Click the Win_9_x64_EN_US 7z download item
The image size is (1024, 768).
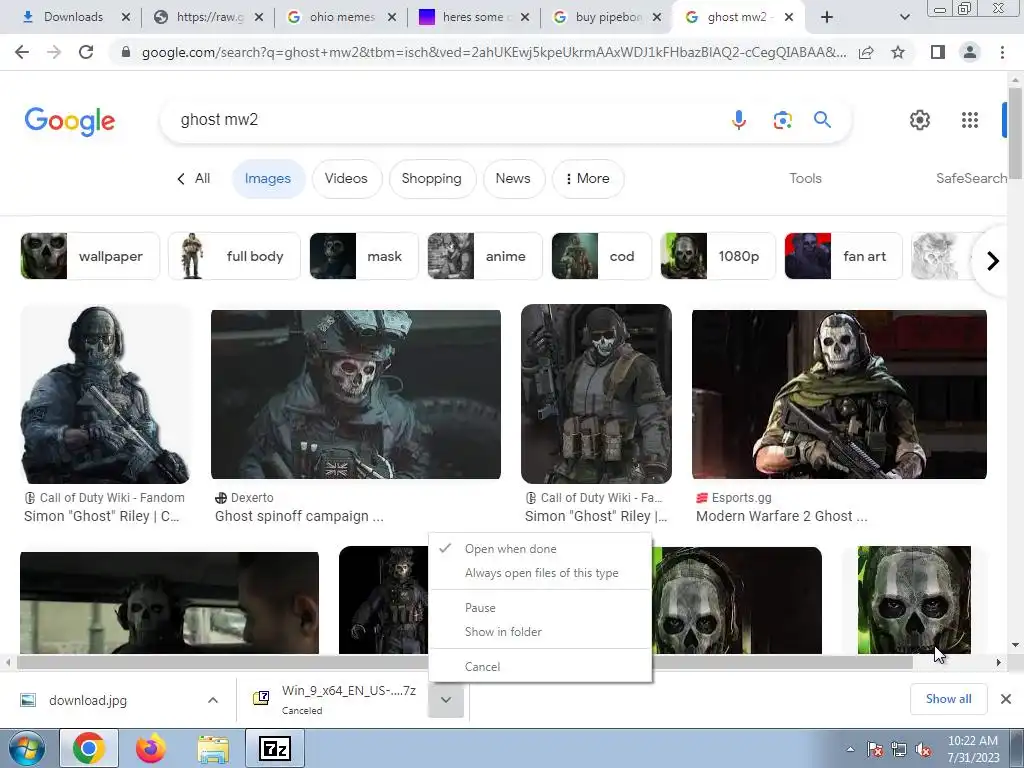336,700
